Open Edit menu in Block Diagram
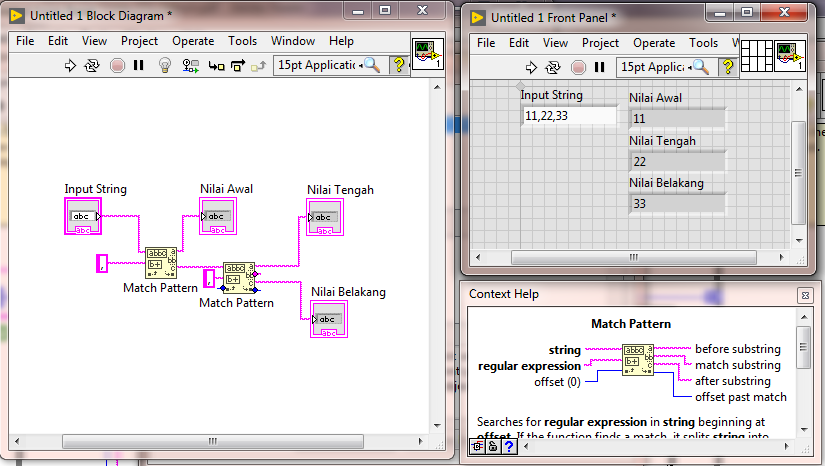The image size is (825, 466). [58, 41]
